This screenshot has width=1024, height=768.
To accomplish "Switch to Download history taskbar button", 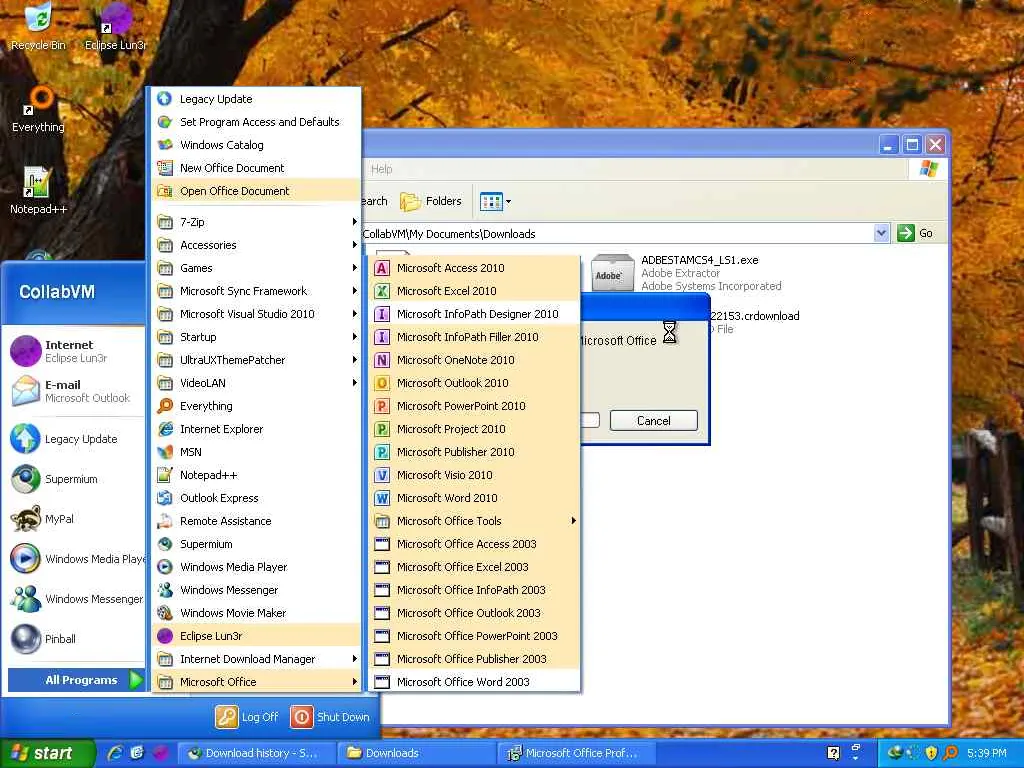I will 256,753.
